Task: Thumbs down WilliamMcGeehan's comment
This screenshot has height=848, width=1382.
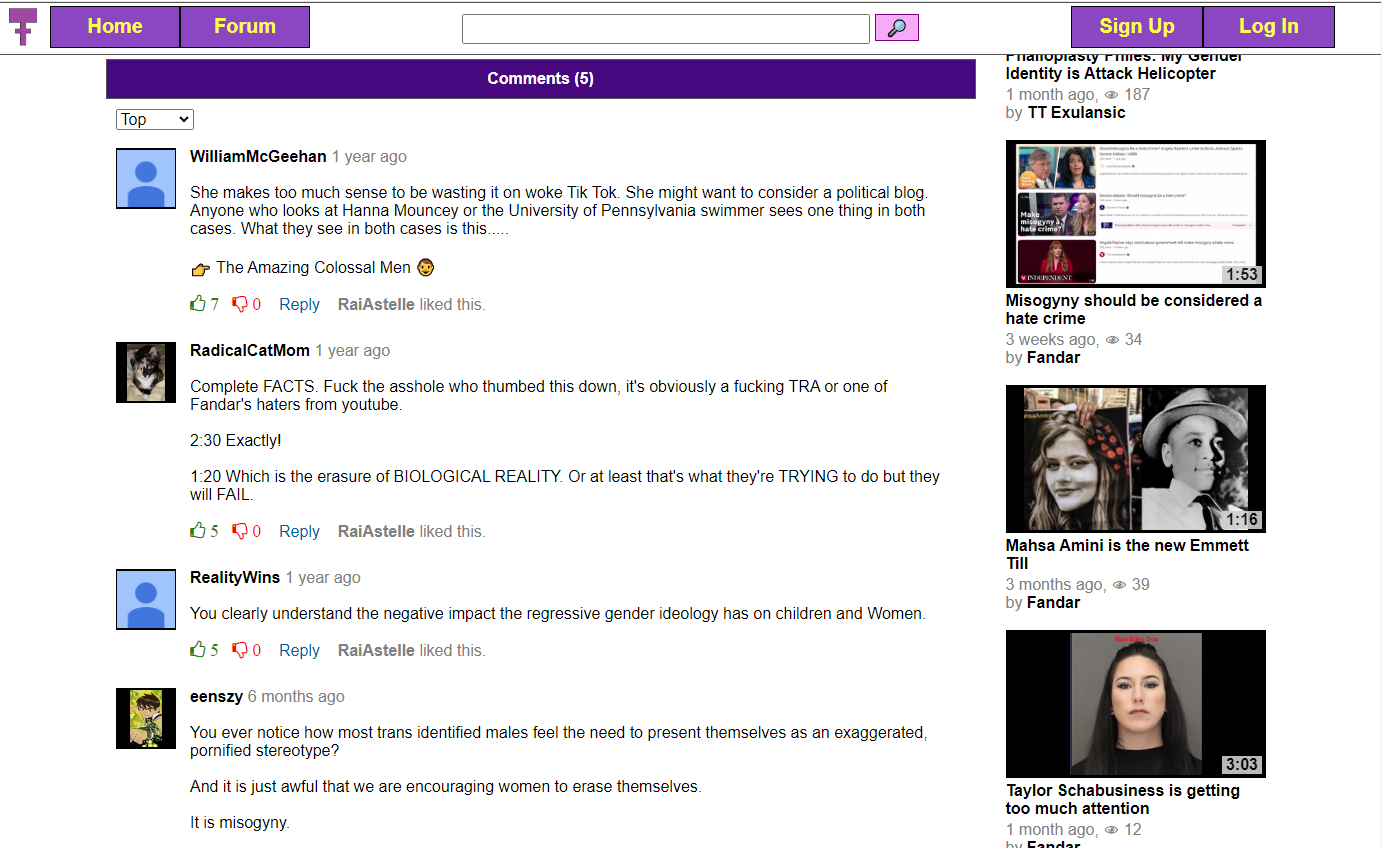Action: tap(240, 304)
